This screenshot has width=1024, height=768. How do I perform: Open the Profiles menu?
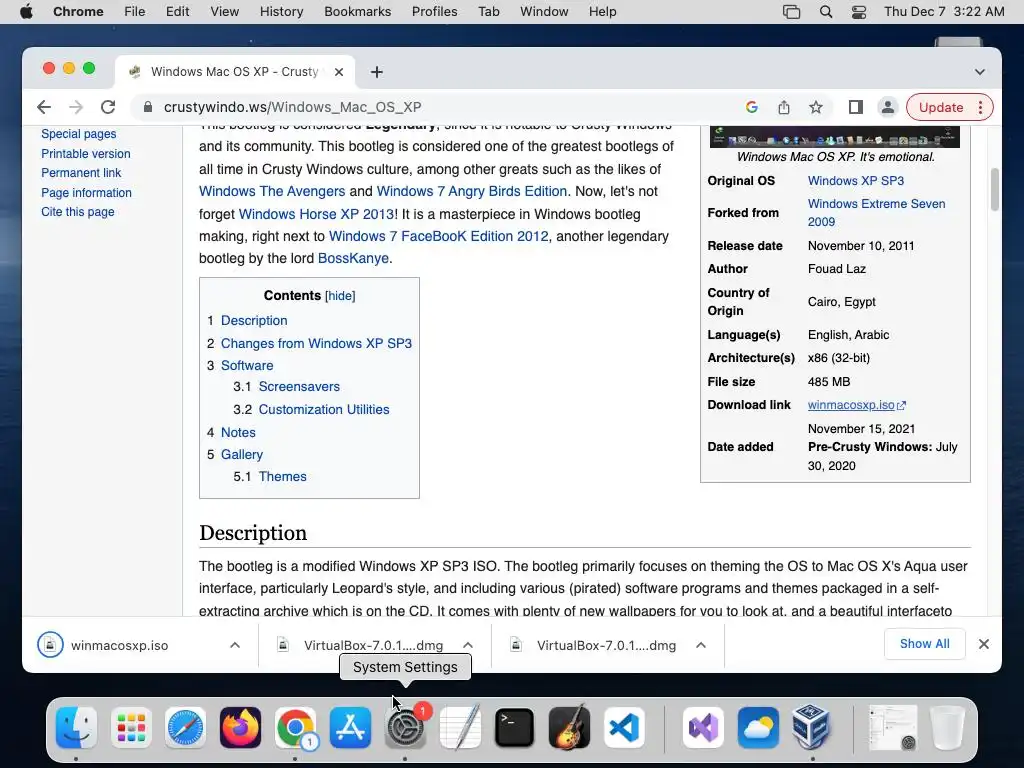coord(434,12)
